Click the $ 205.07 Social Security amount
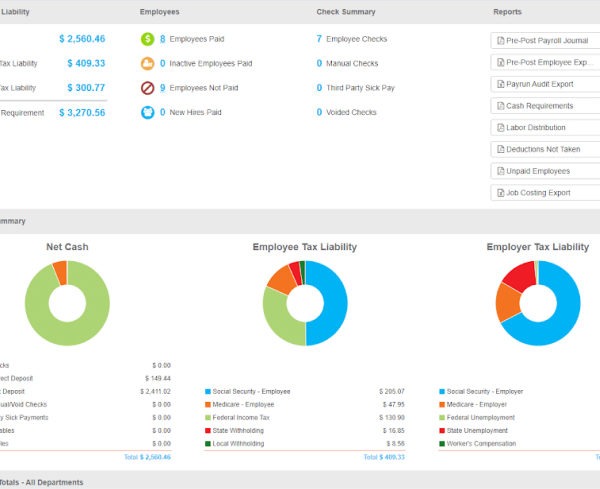The image size is (600, 489). 392,391
